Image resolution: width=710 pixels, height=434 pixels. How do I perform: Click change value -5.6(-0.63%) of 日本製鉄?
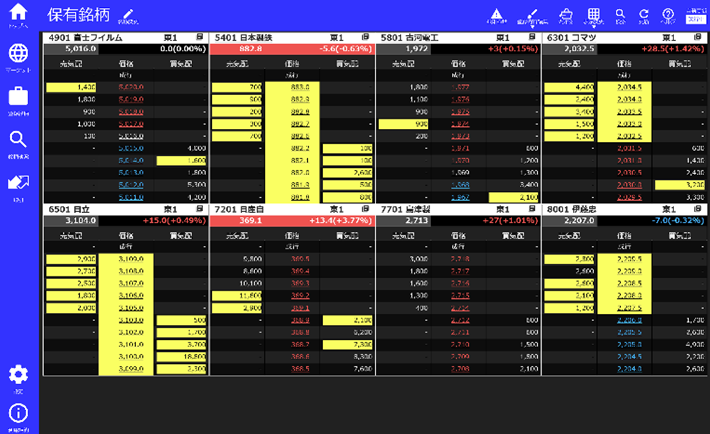(x=345, y=49)
